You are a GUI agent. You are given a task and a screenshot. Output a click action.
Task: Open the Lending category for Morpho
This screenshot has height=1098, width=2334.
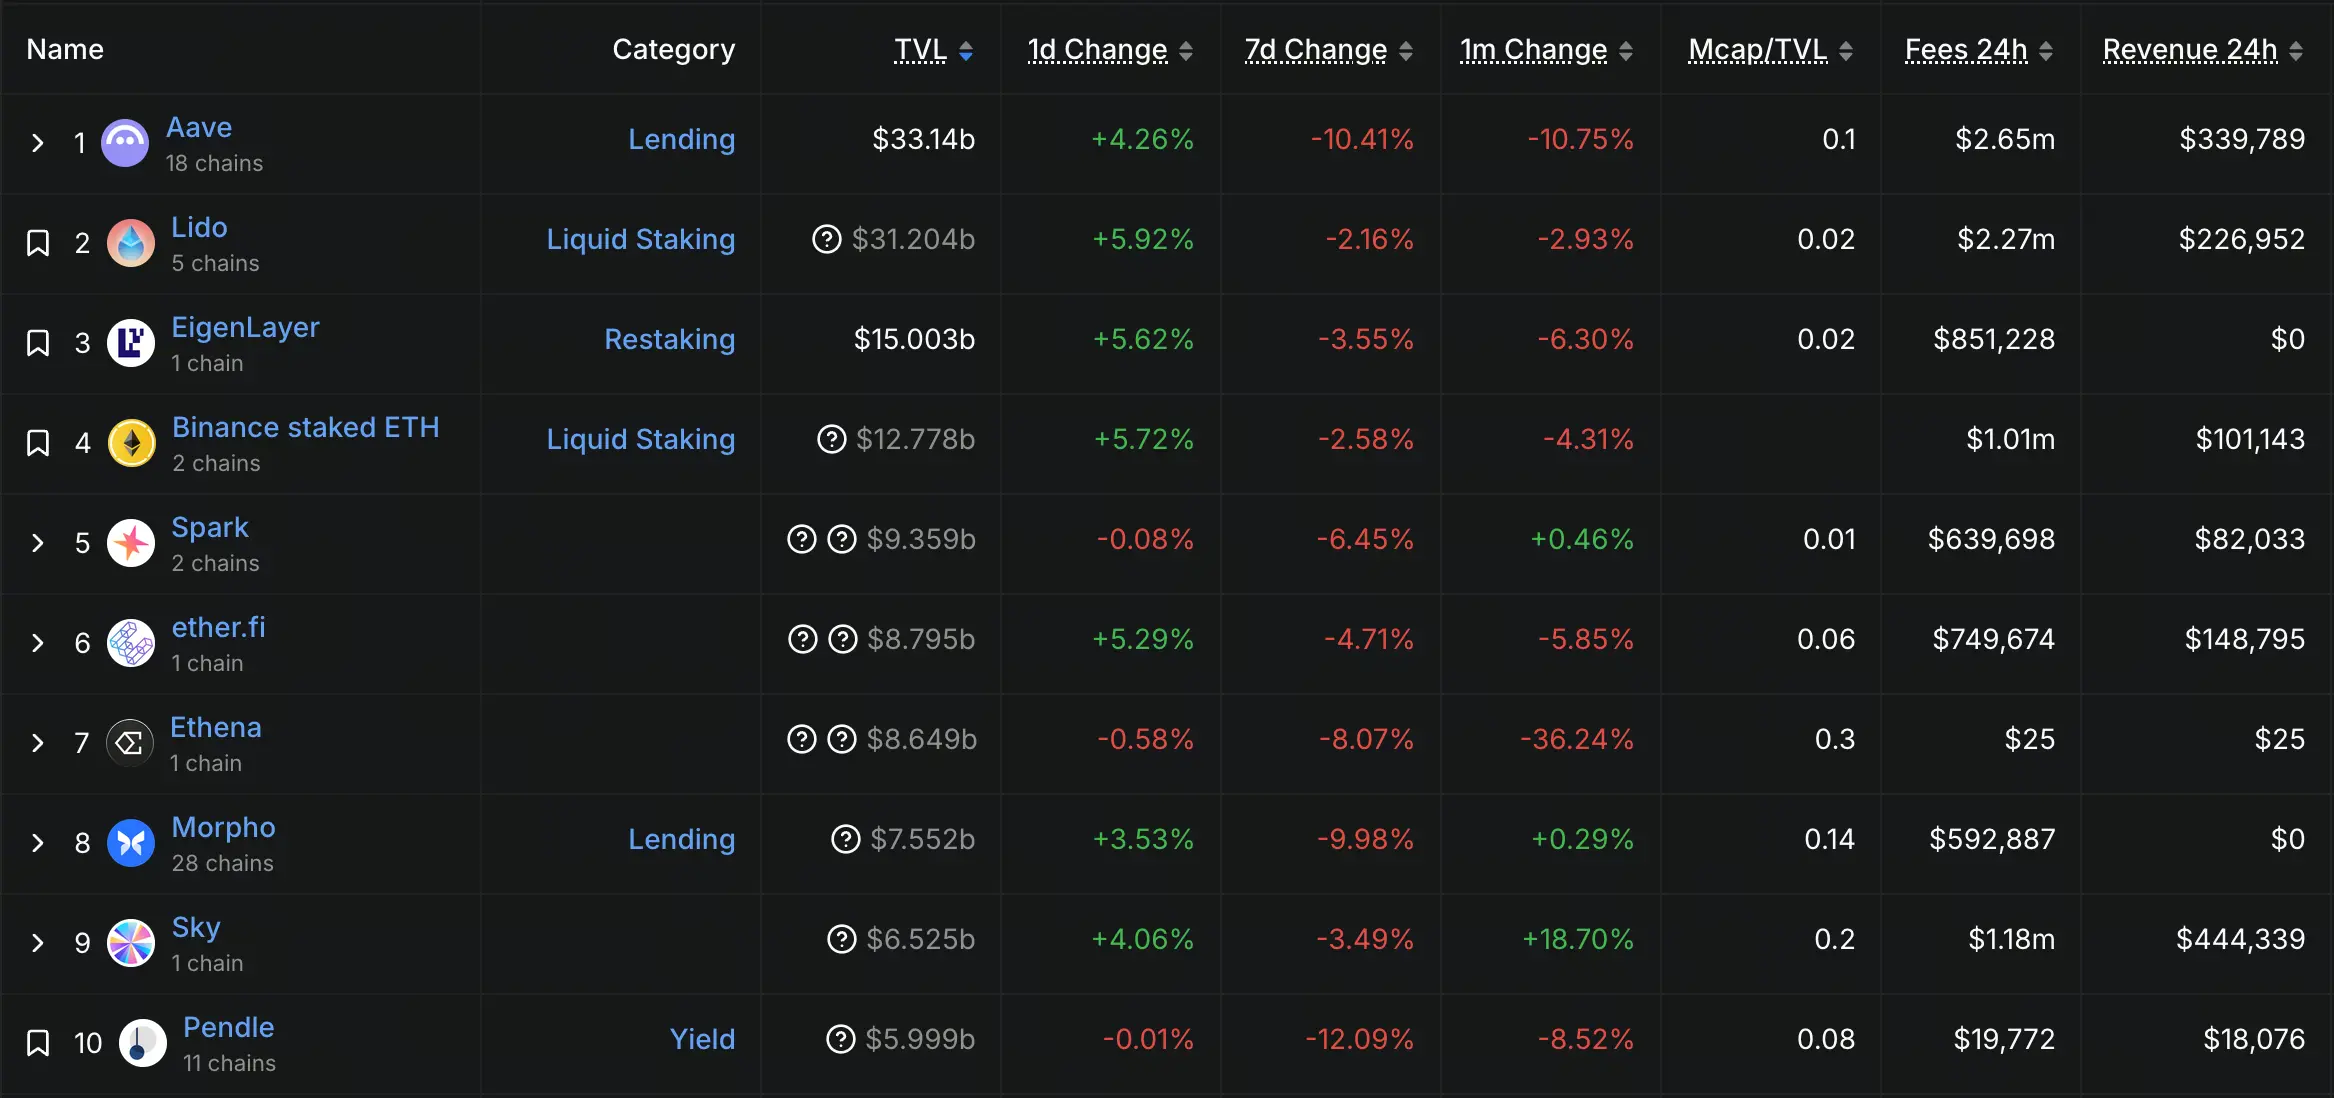point(681,840)
